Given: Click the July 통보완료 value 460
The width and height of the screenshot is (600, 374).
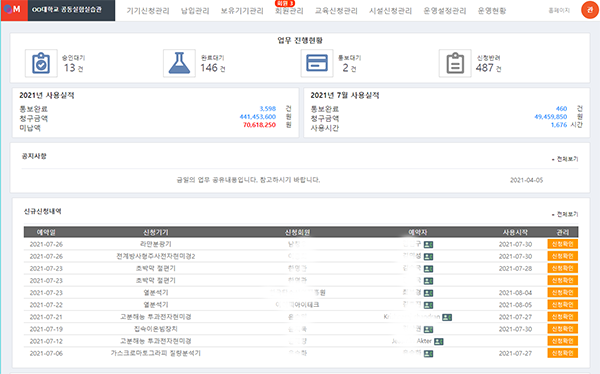Looking at the screenshot, I should tap(561, 109).
